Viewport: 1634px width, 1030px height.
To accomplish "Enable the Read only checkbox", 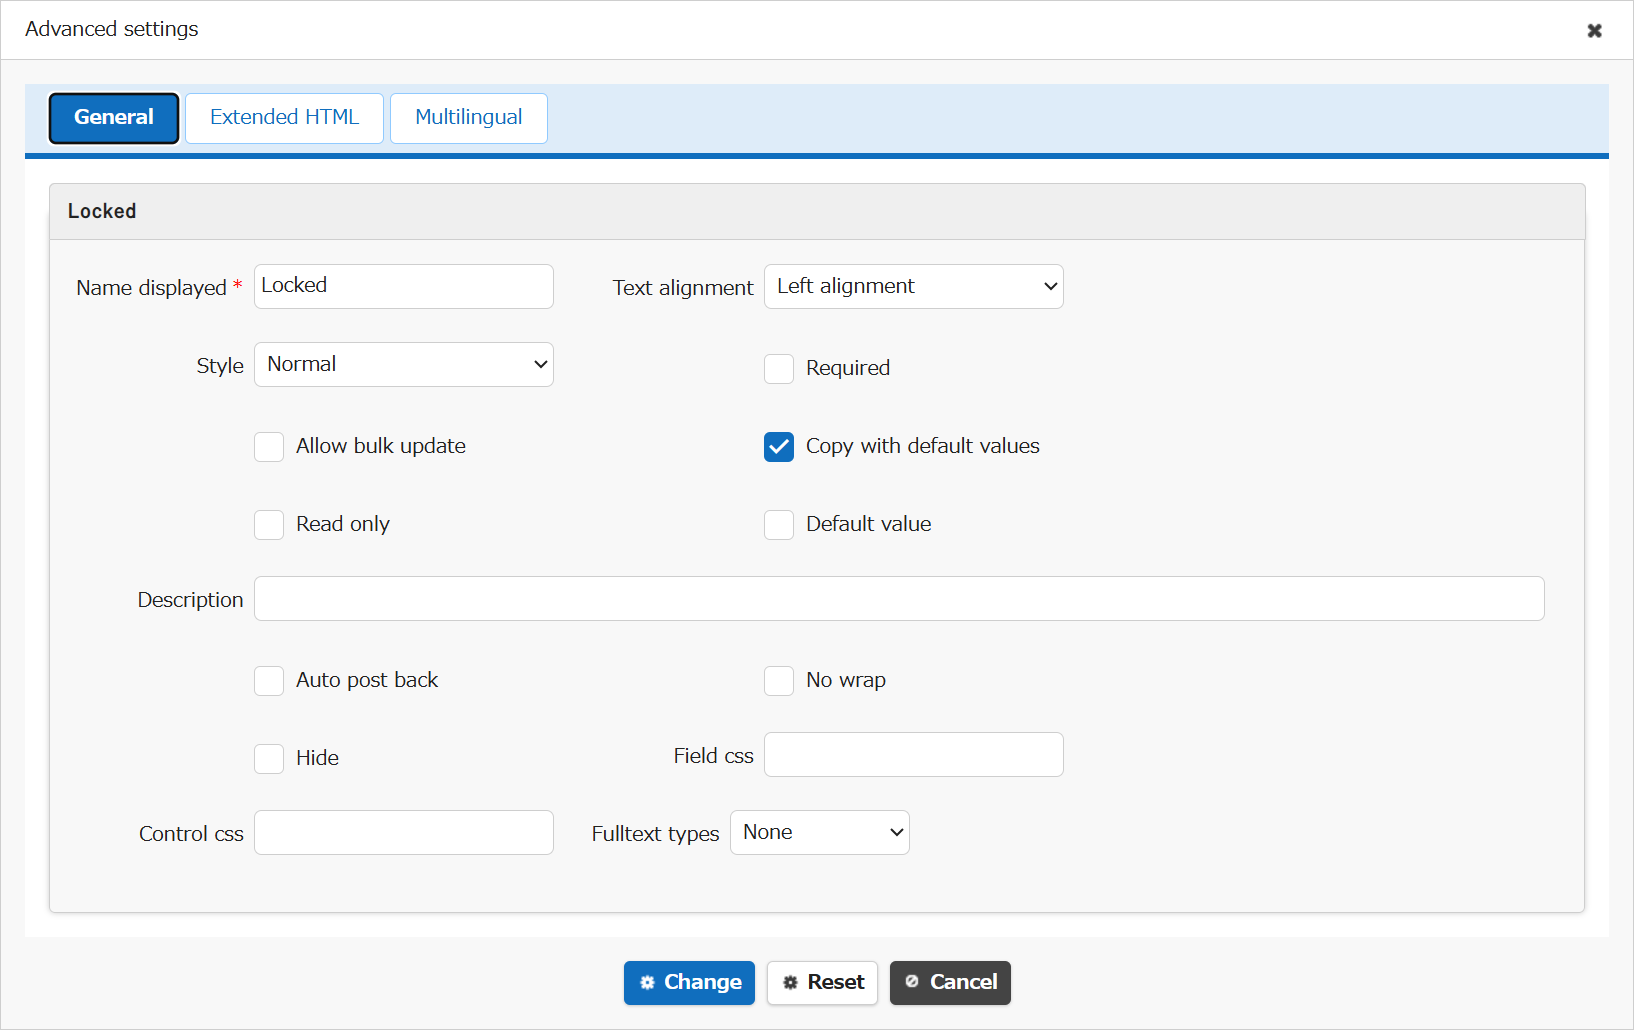I will point(269,524).
